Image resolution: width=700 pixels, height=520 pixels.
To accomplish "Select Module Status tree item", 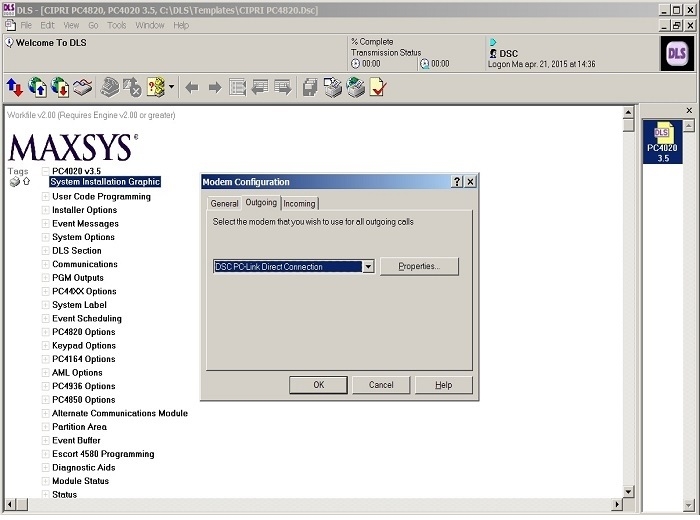I will coord(80,481).
